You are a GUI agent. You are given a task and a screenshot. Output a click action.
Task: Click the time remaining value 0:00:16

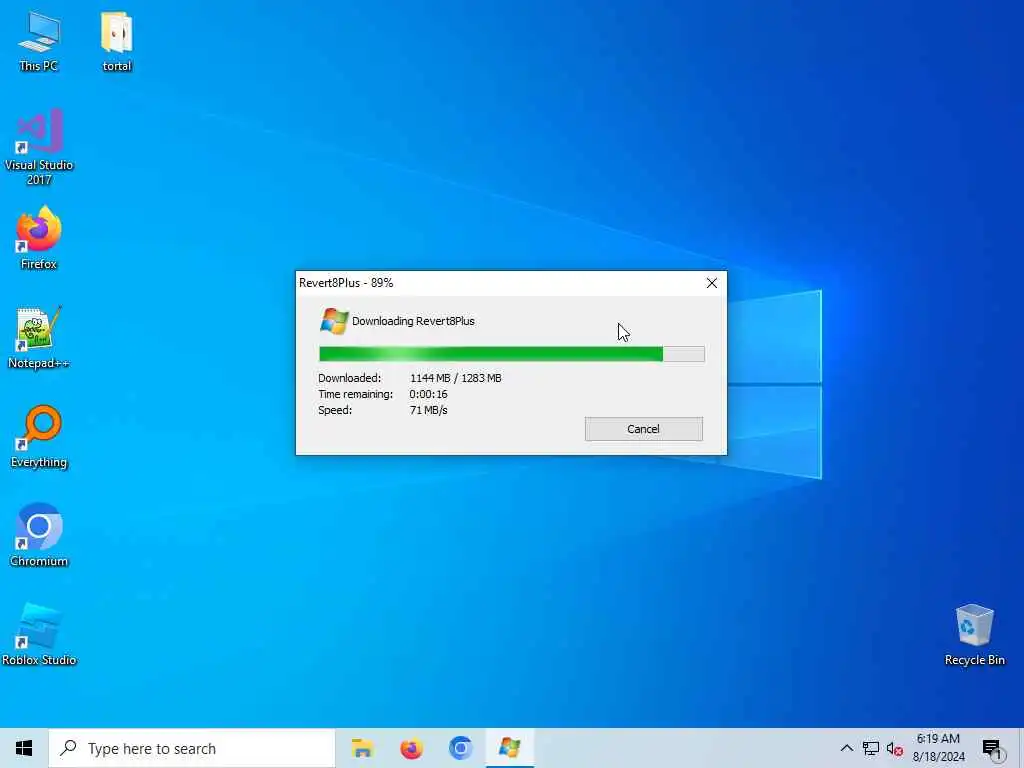tap(428, 394)
